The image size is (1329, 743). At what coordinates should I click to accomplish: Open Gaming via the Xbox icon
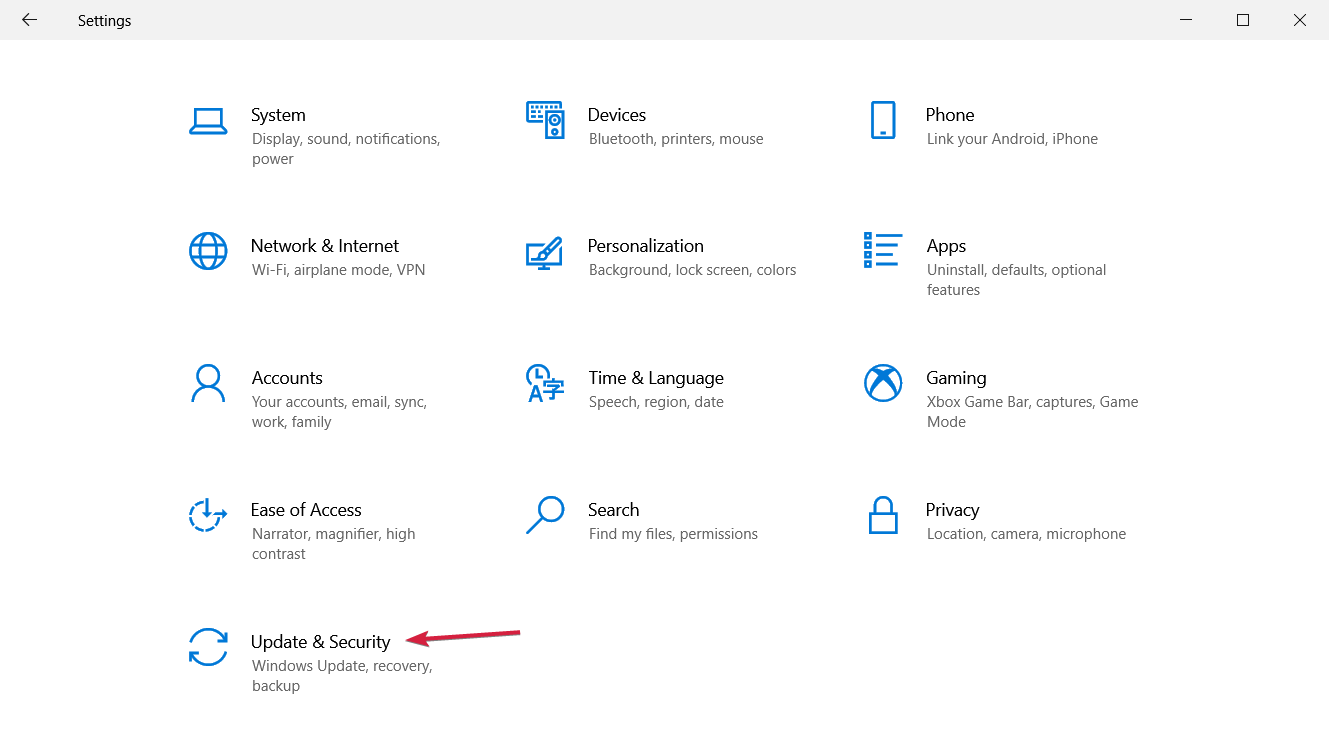(883, 383)
